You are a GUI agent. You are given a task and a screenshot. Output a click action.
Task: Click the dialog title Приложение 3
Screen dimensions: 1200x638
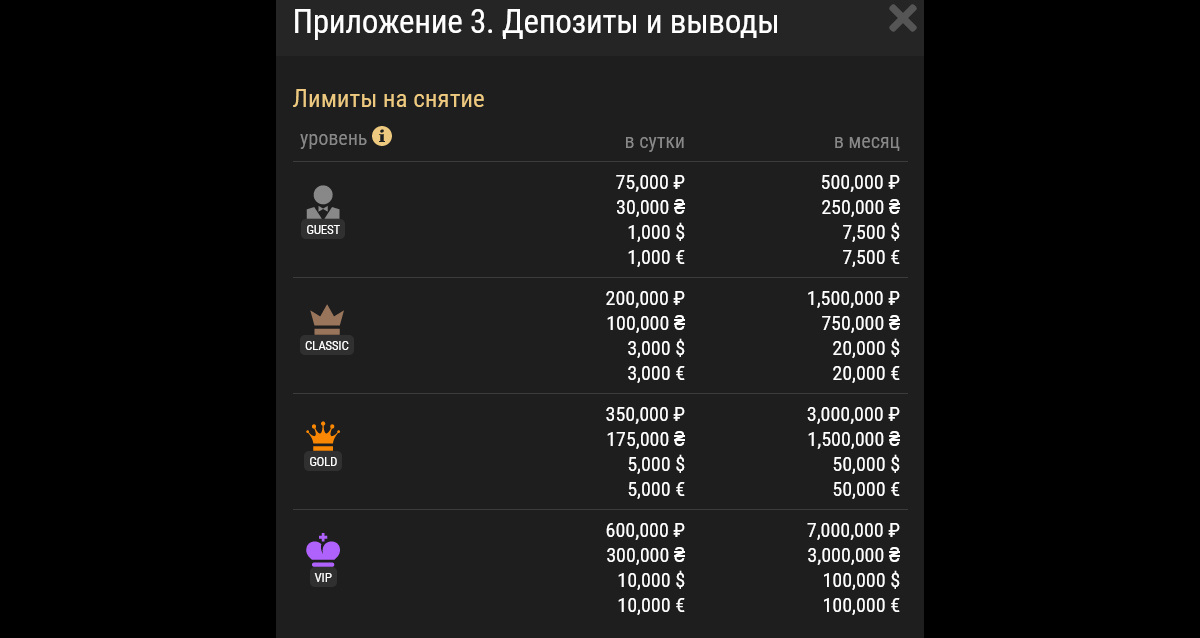tap(535, 22)
